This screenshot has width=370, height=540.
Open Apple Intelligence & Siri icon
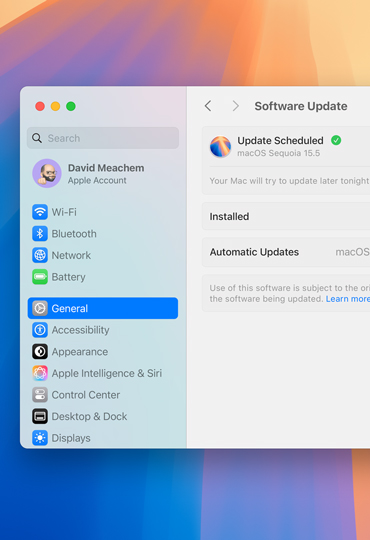40,373
